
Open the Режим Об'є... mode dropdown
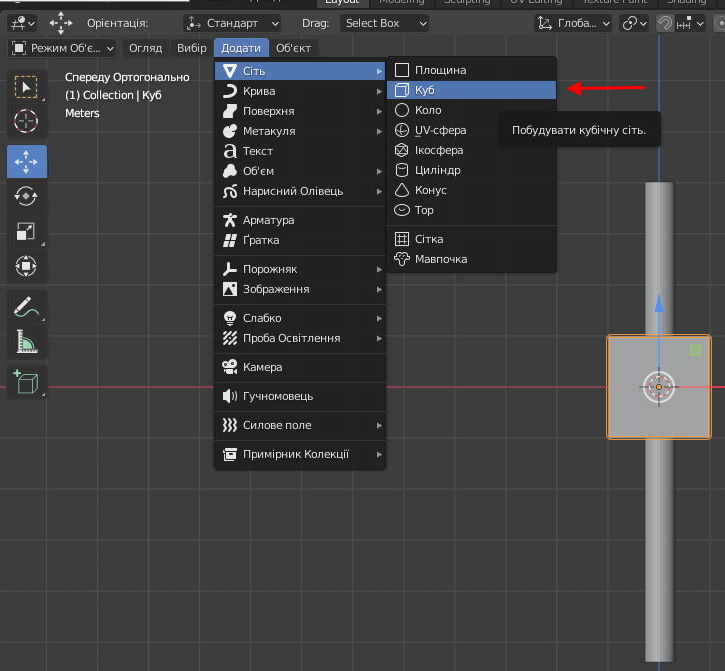click(x=63, y=48)
